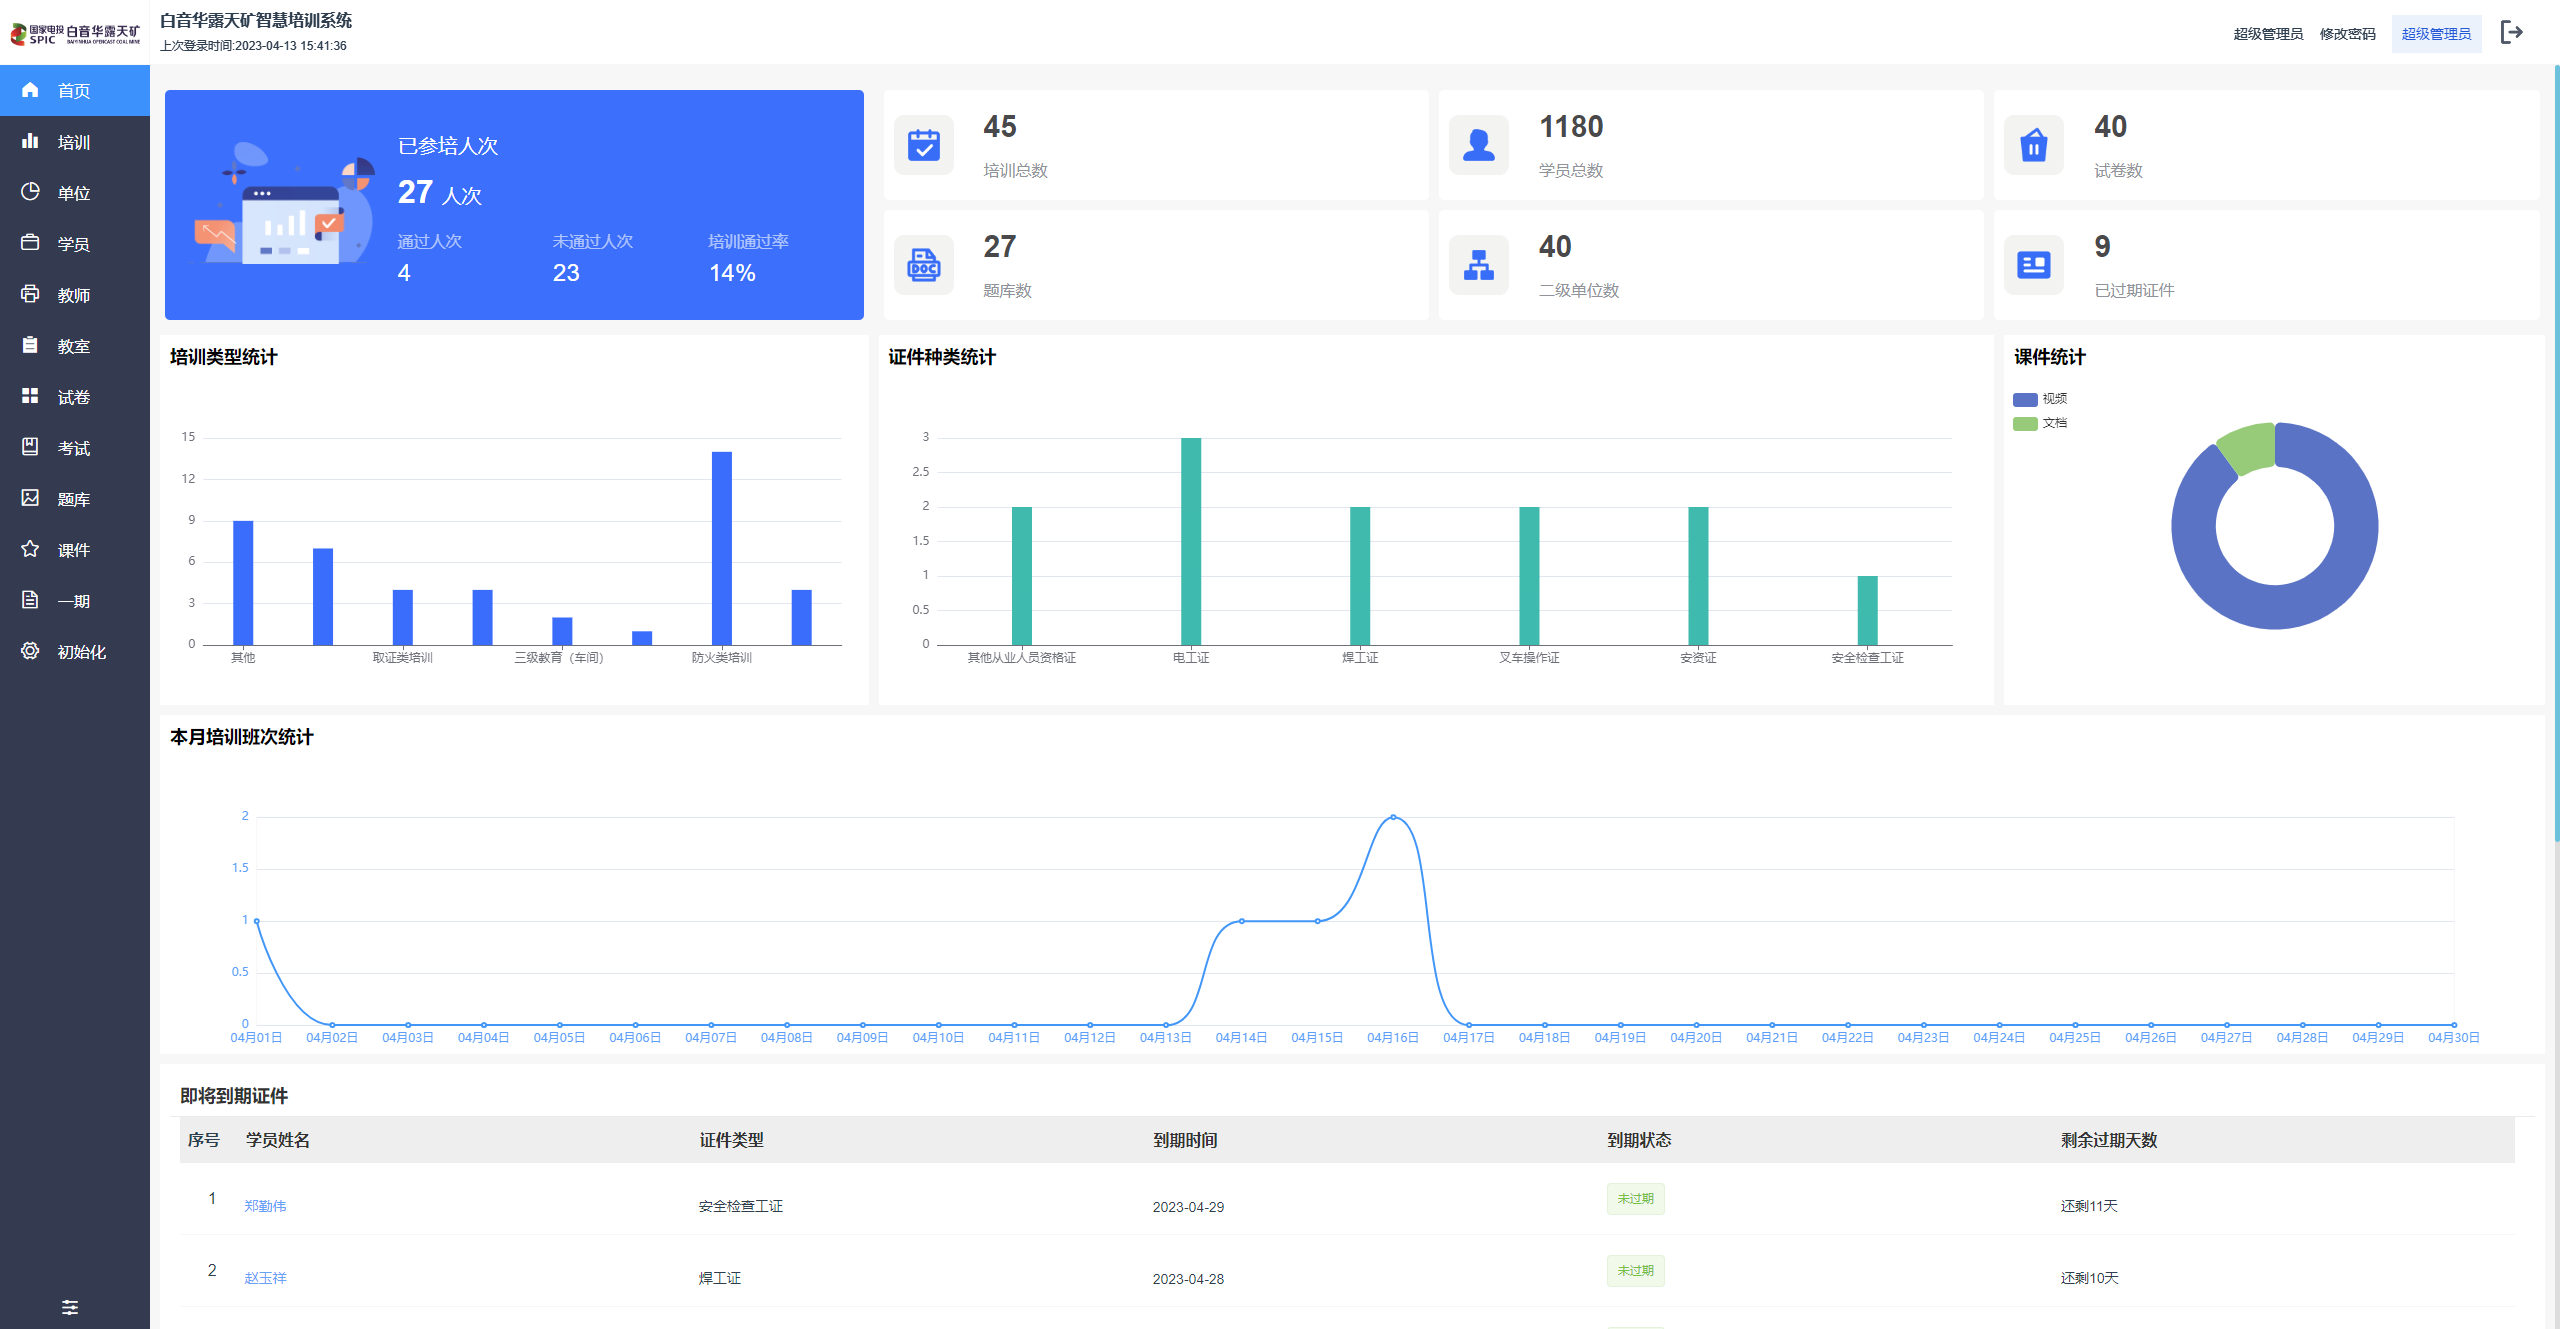Click the highlighted 超级管理员 button
The image size is (2560, 1329).
pos(2436,34)
